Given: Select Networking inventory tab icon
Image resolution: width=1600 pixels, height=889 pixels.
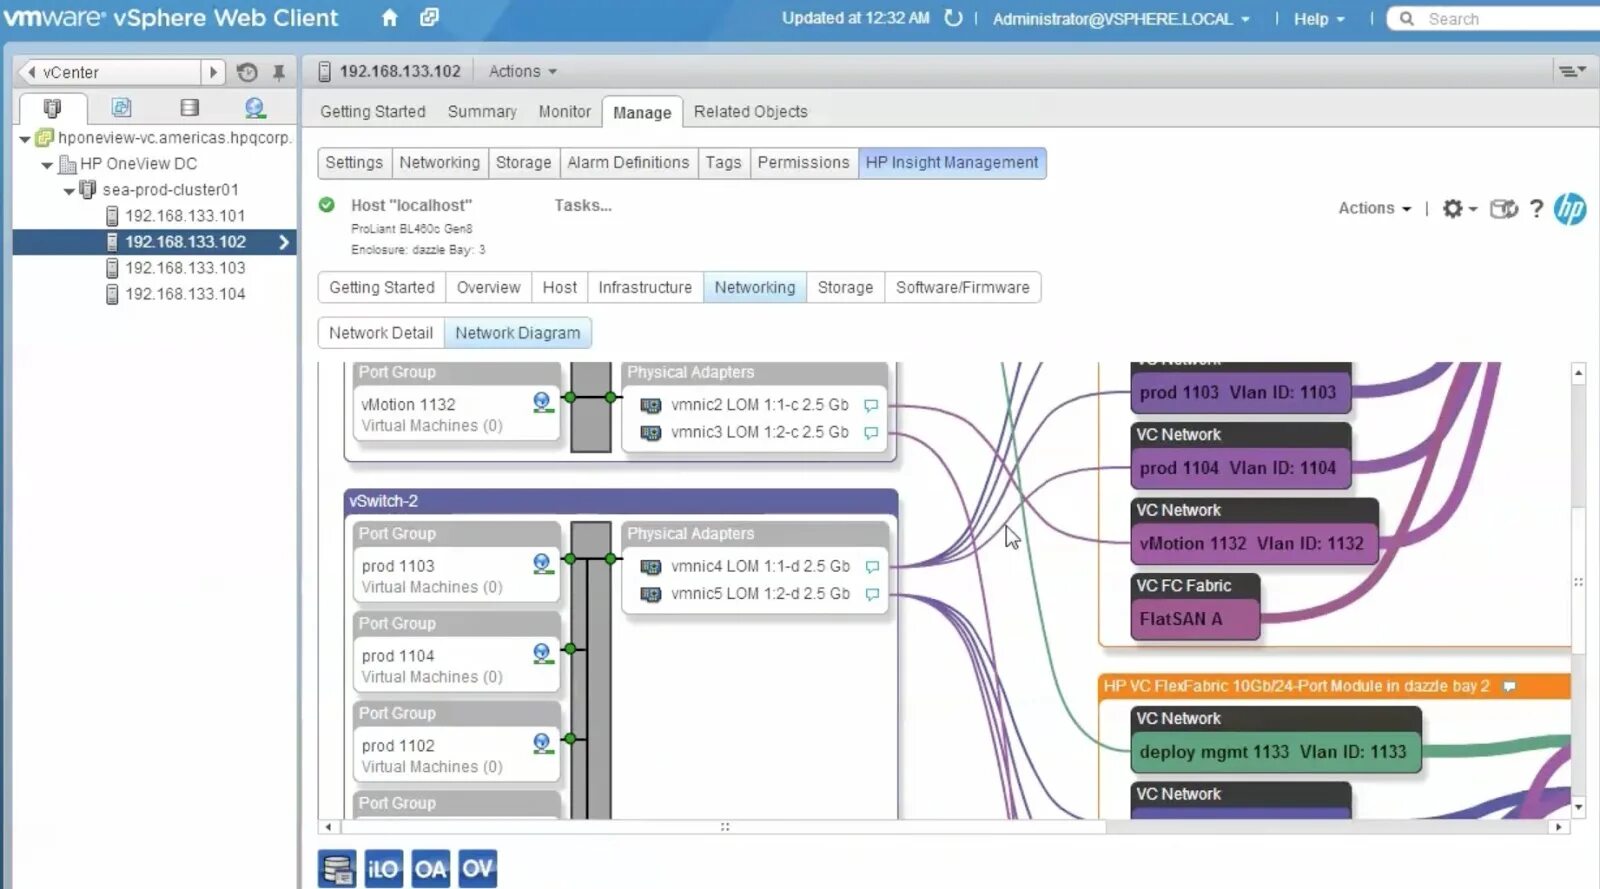Looking at the screenshot, I should click(255, 107).
